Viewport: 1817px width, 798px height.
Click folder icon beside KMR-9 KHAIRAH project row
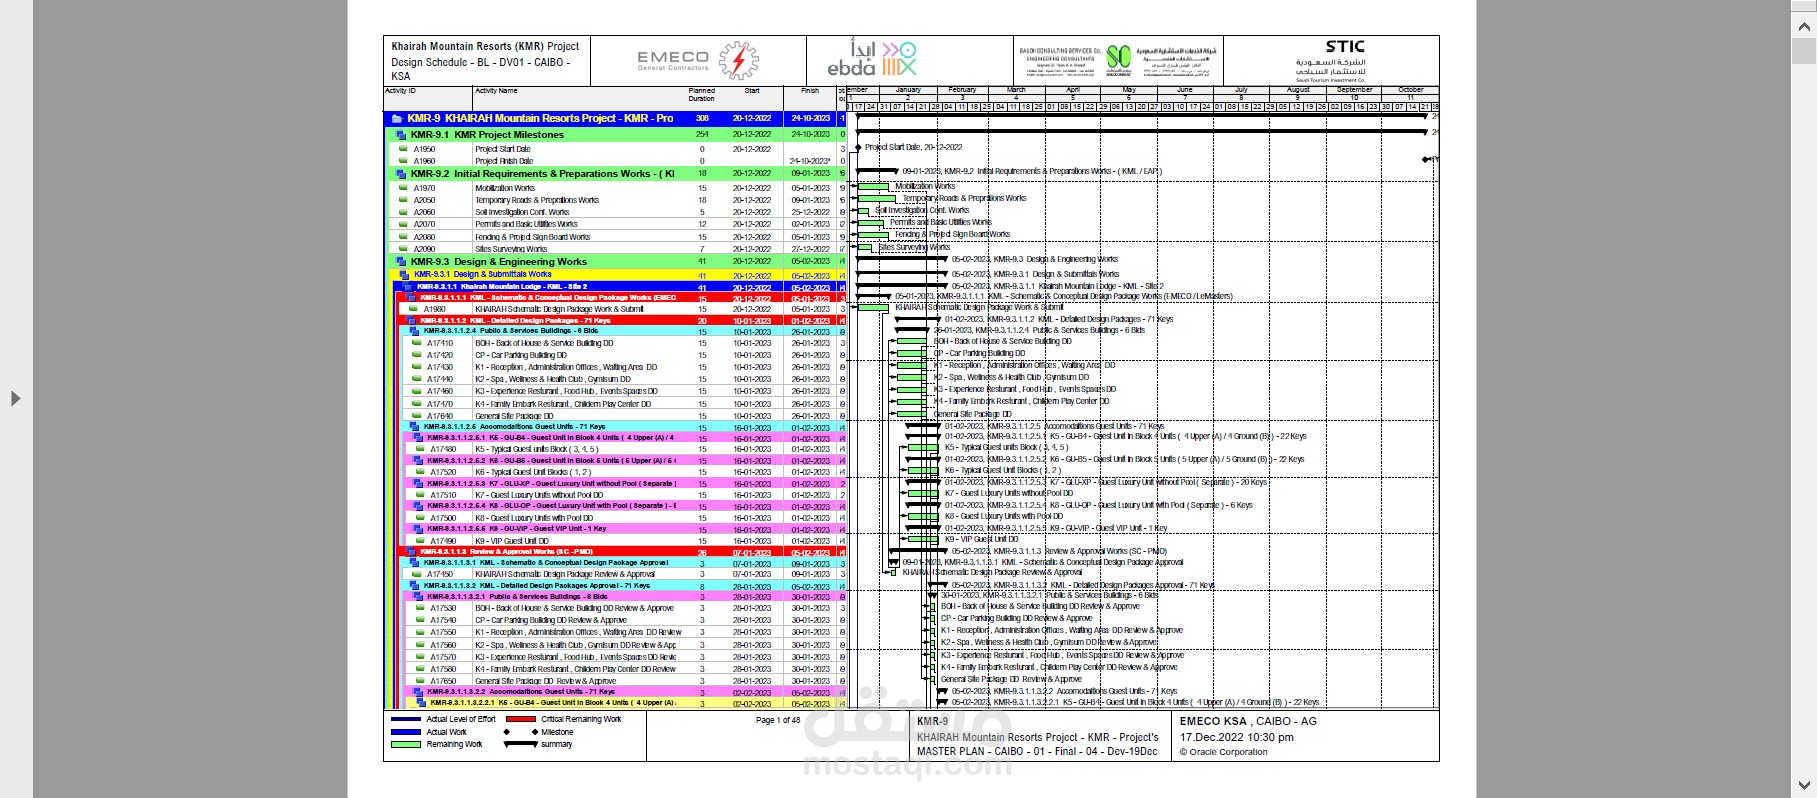tap(397, 118)
